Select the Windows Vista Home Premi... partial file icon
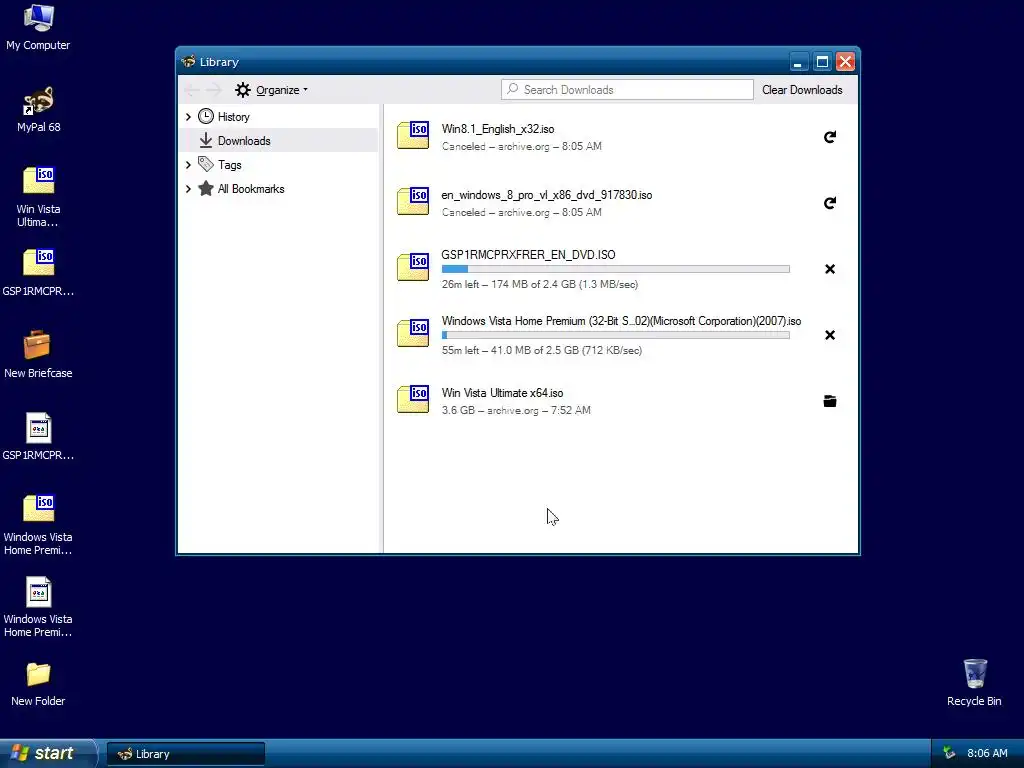1024x768 pixels. (38, 607)
